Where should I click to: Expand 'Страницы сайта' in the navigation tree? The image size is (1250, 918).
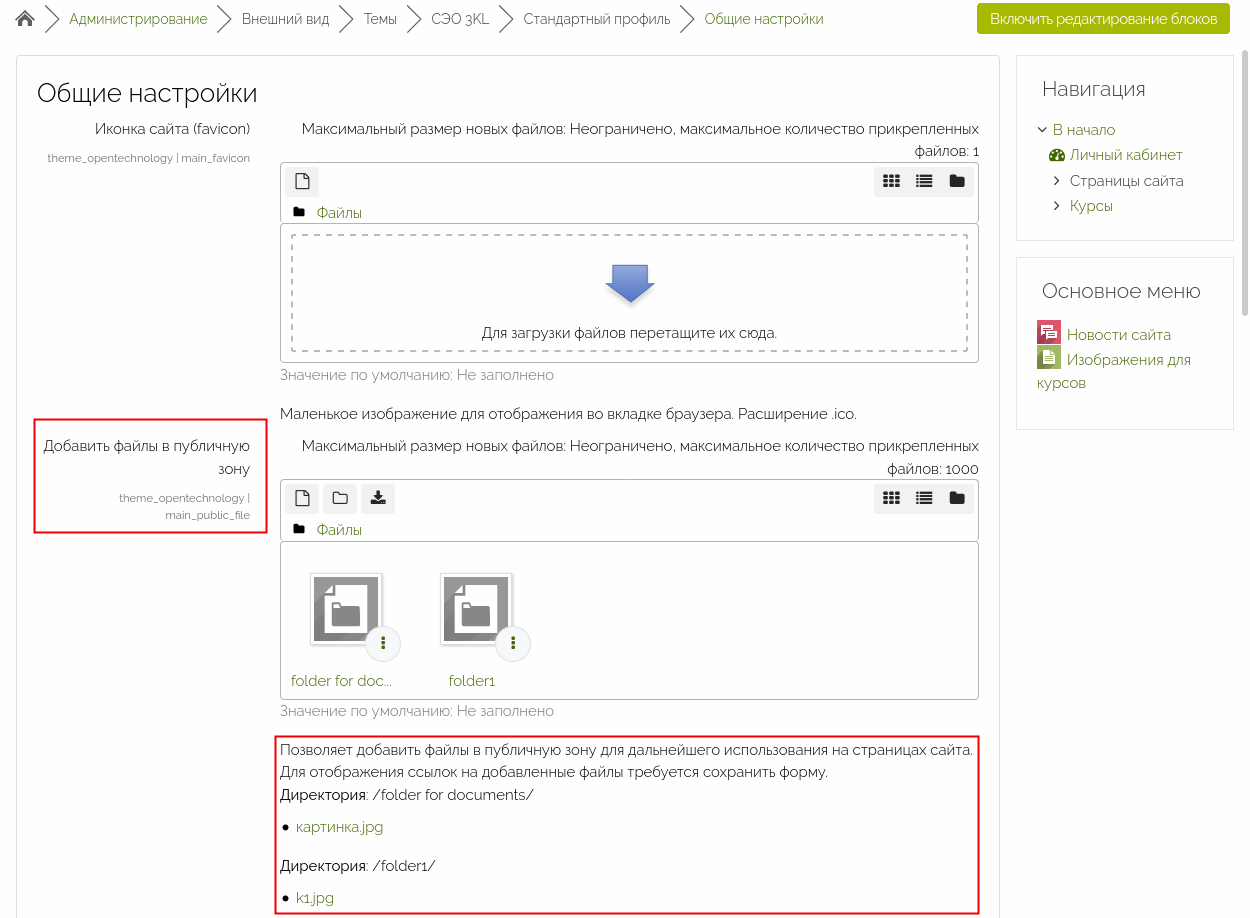tap(1057, 181)
